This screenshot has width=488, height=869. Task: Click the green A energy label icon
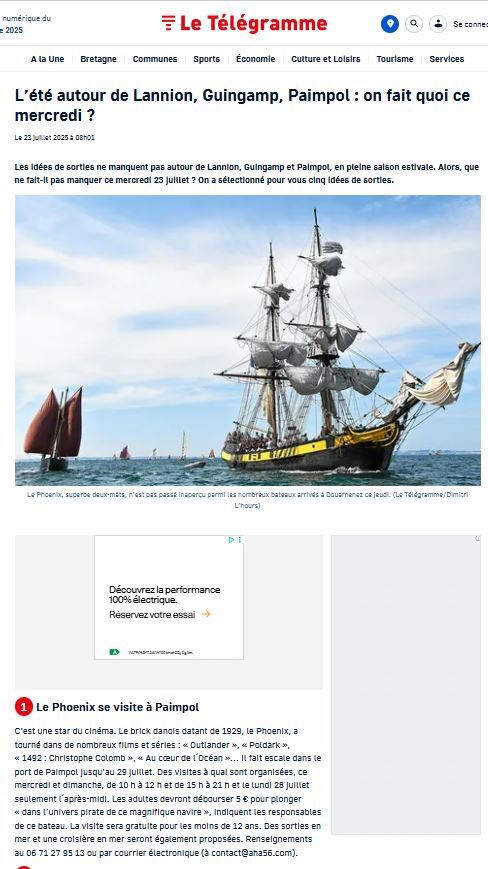pyautogui.click(x=115, y=652)
